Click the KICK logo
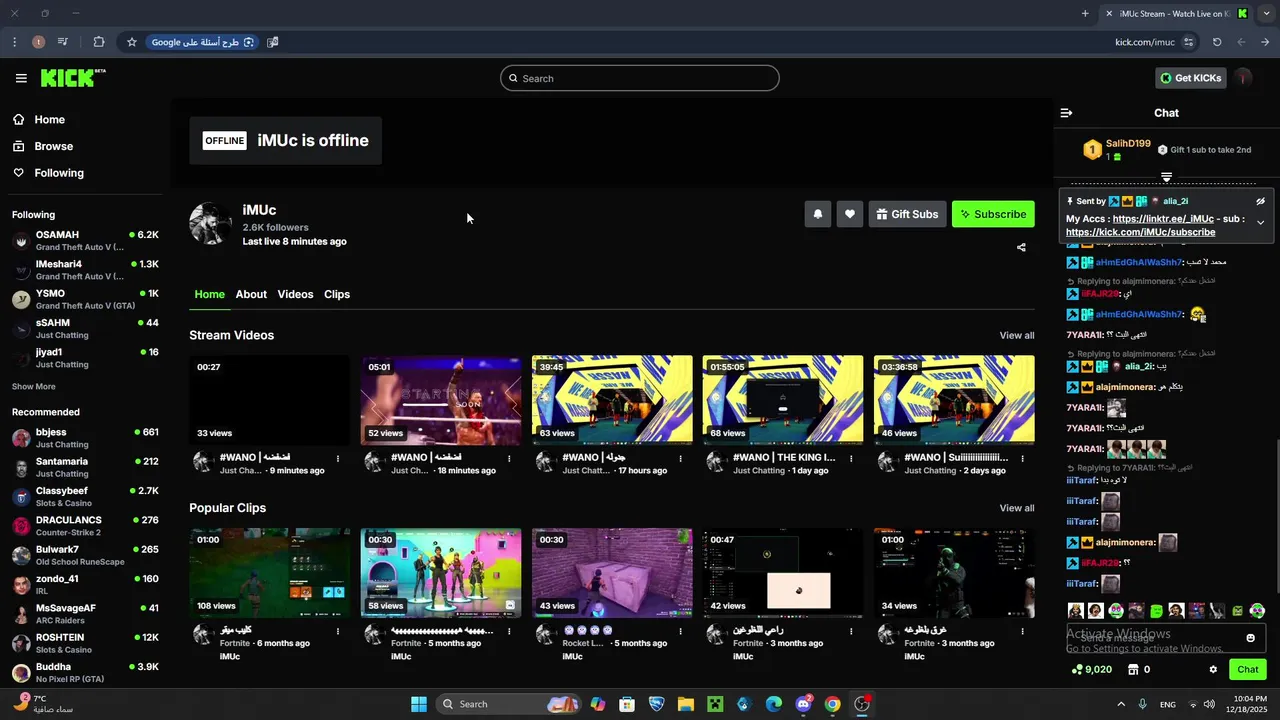 [73, 78]
